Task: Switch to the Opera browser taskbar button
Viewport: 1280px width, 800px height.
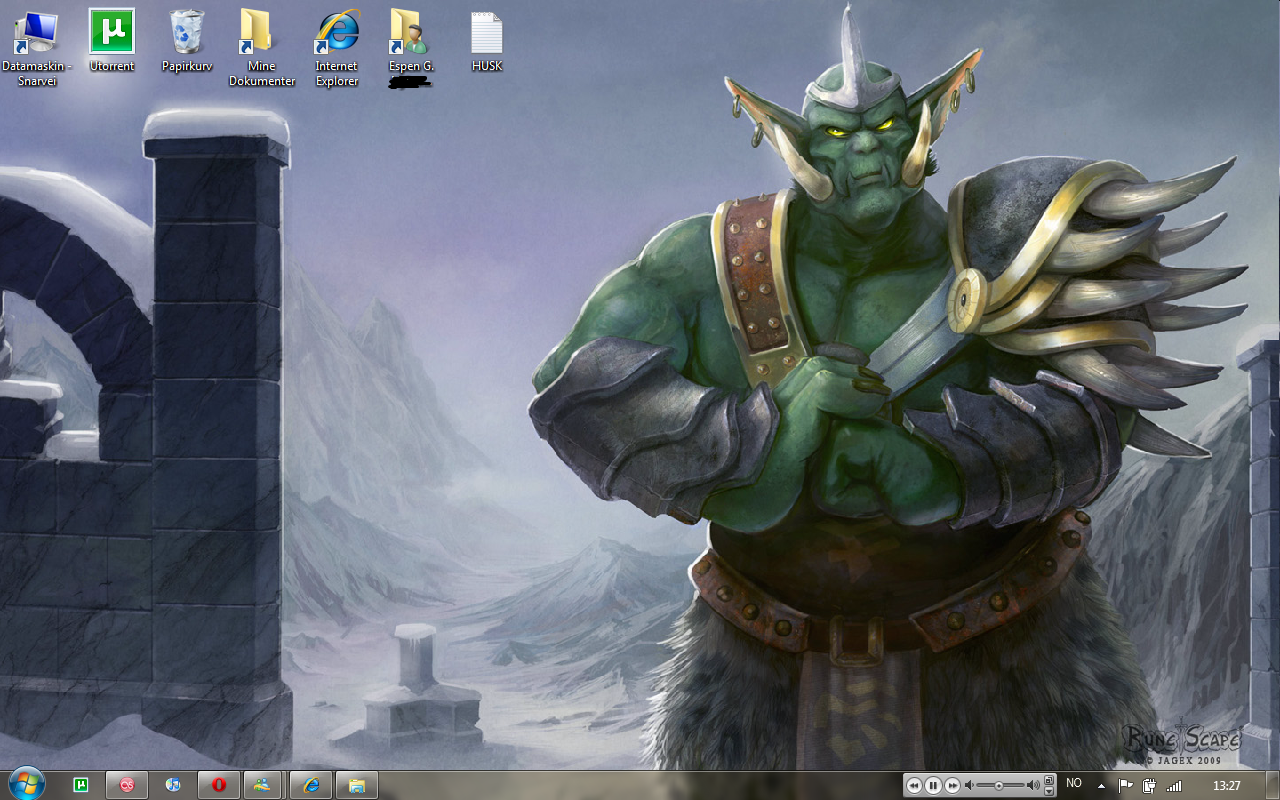Action: pos(218,785)
